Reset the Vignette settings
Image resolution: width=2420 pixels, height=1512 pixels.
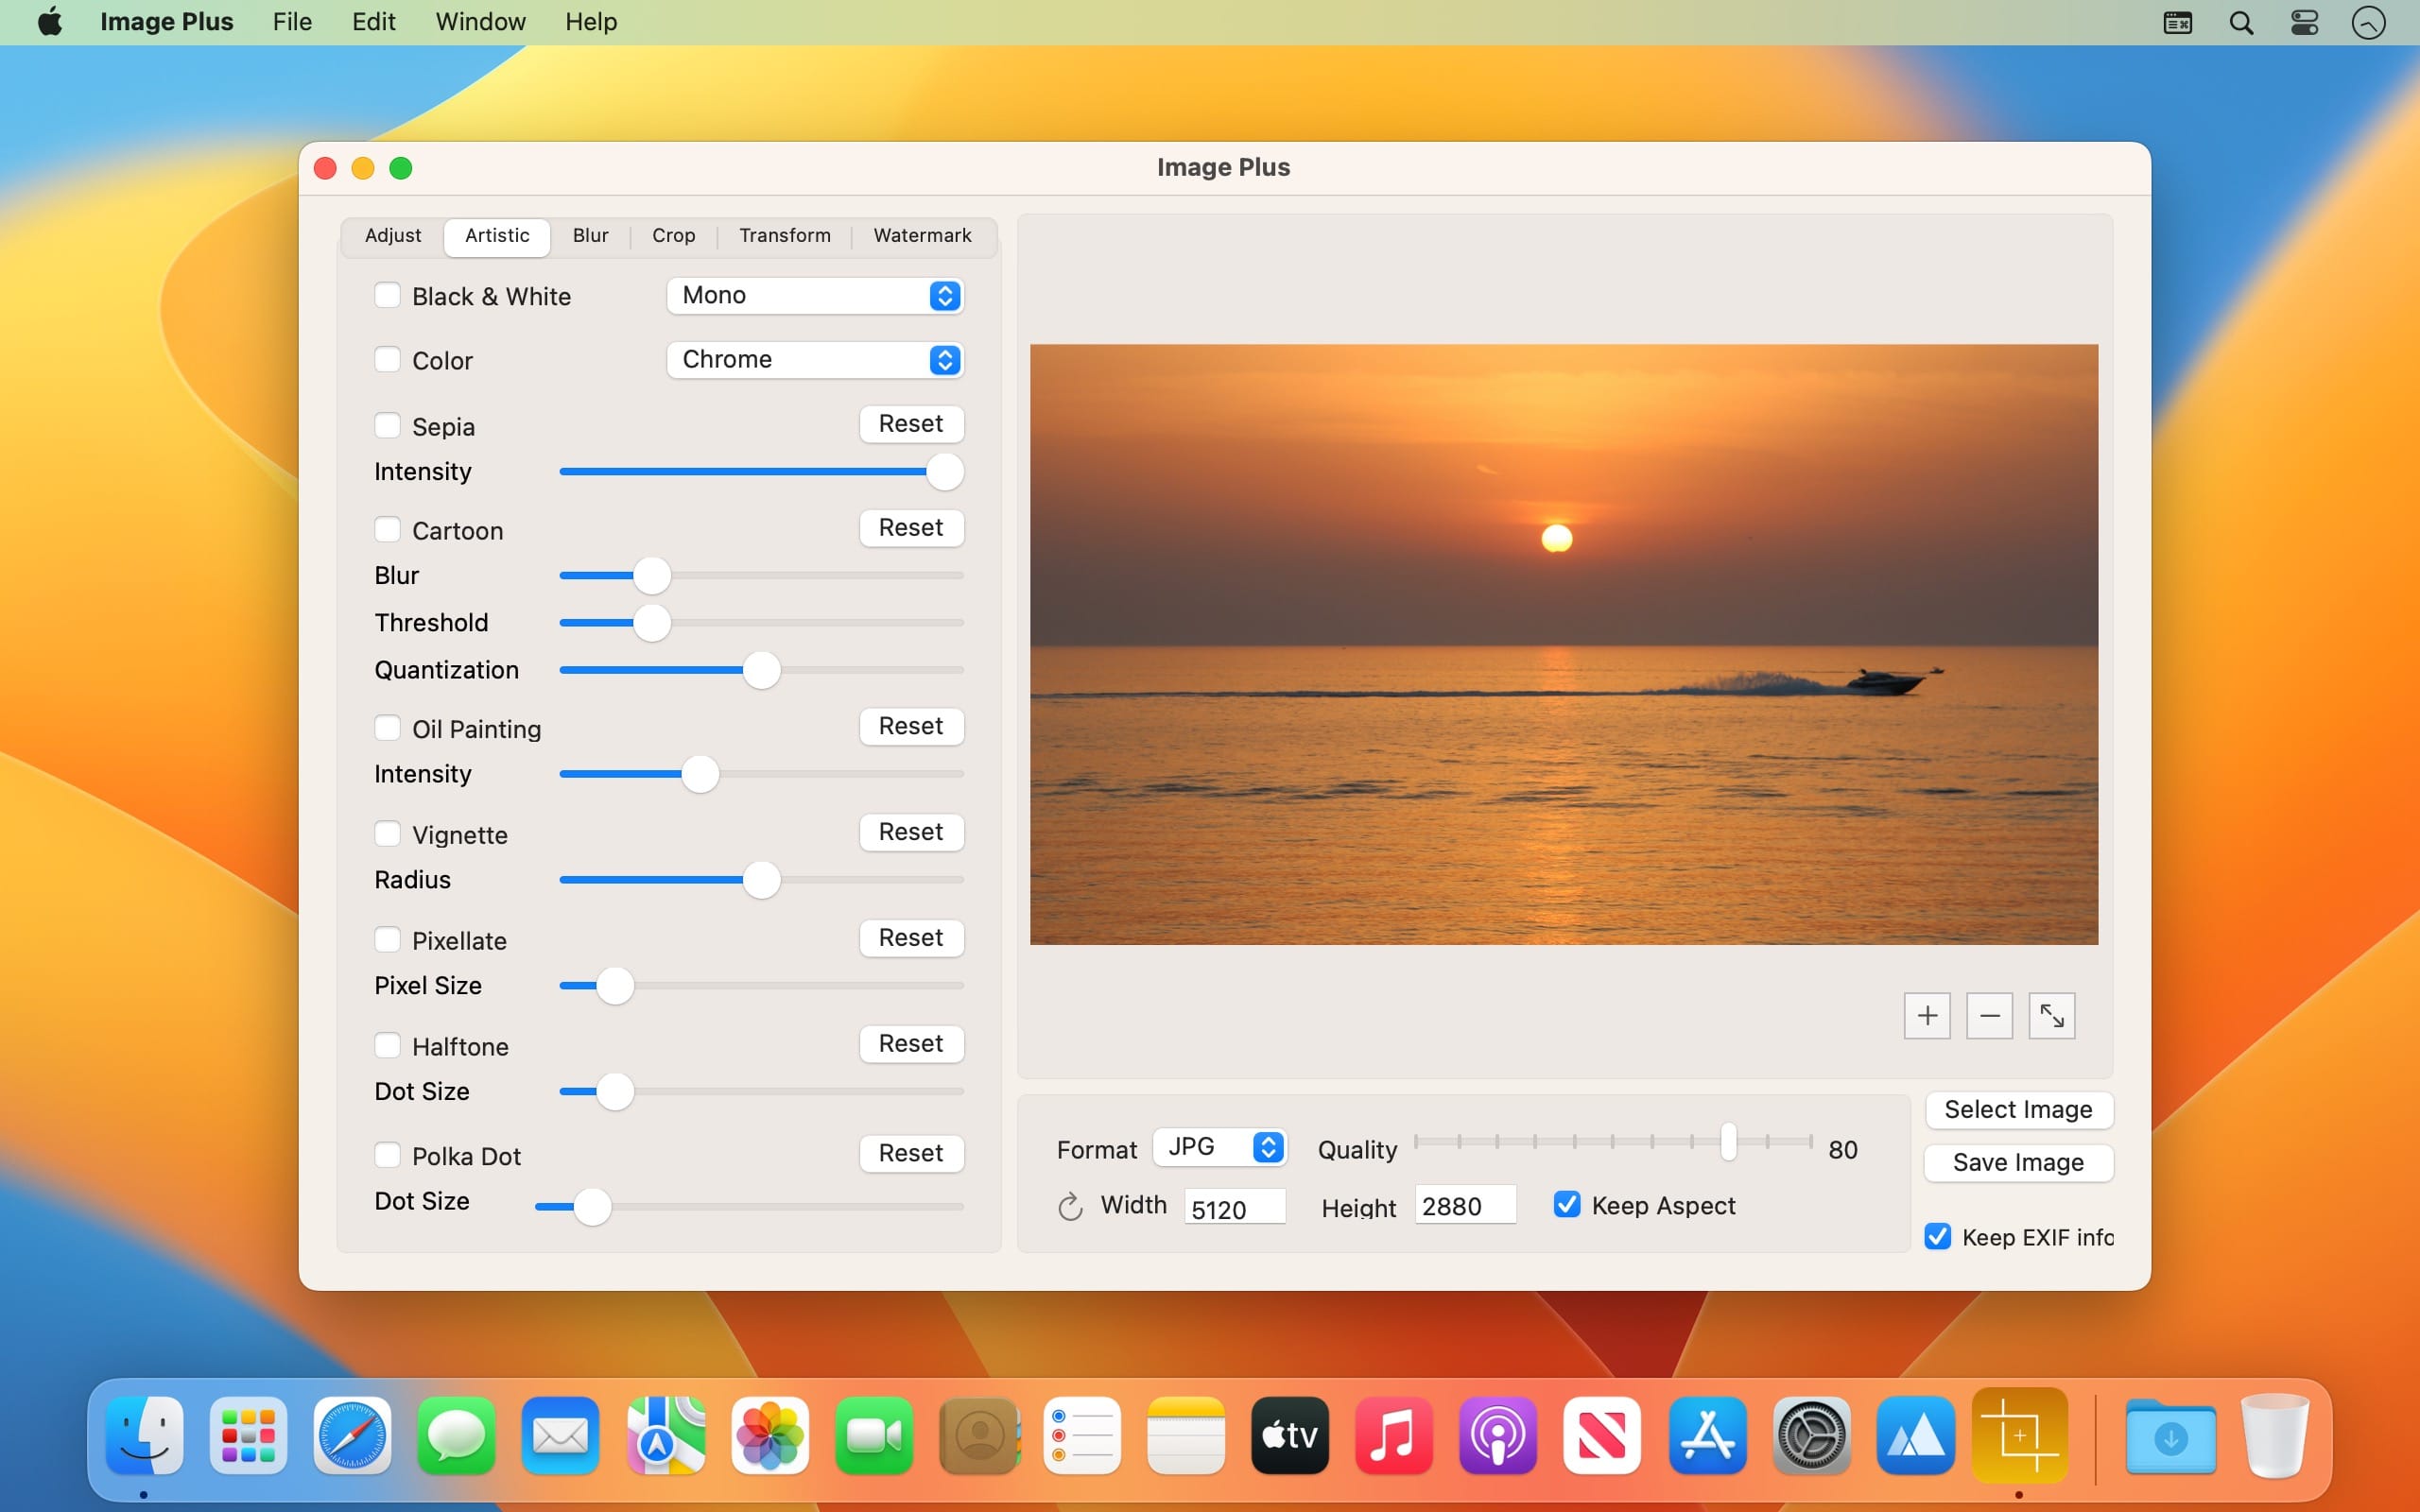click(911, 832)
